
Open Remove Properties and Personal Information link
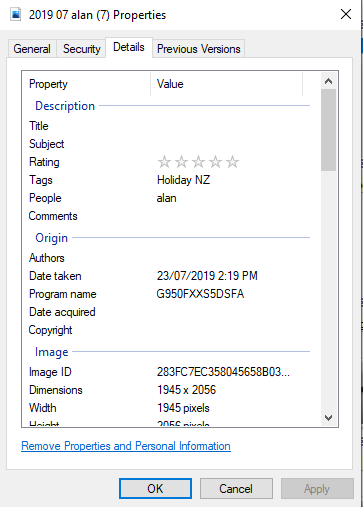pyautogui.click(x=126, y=446)
